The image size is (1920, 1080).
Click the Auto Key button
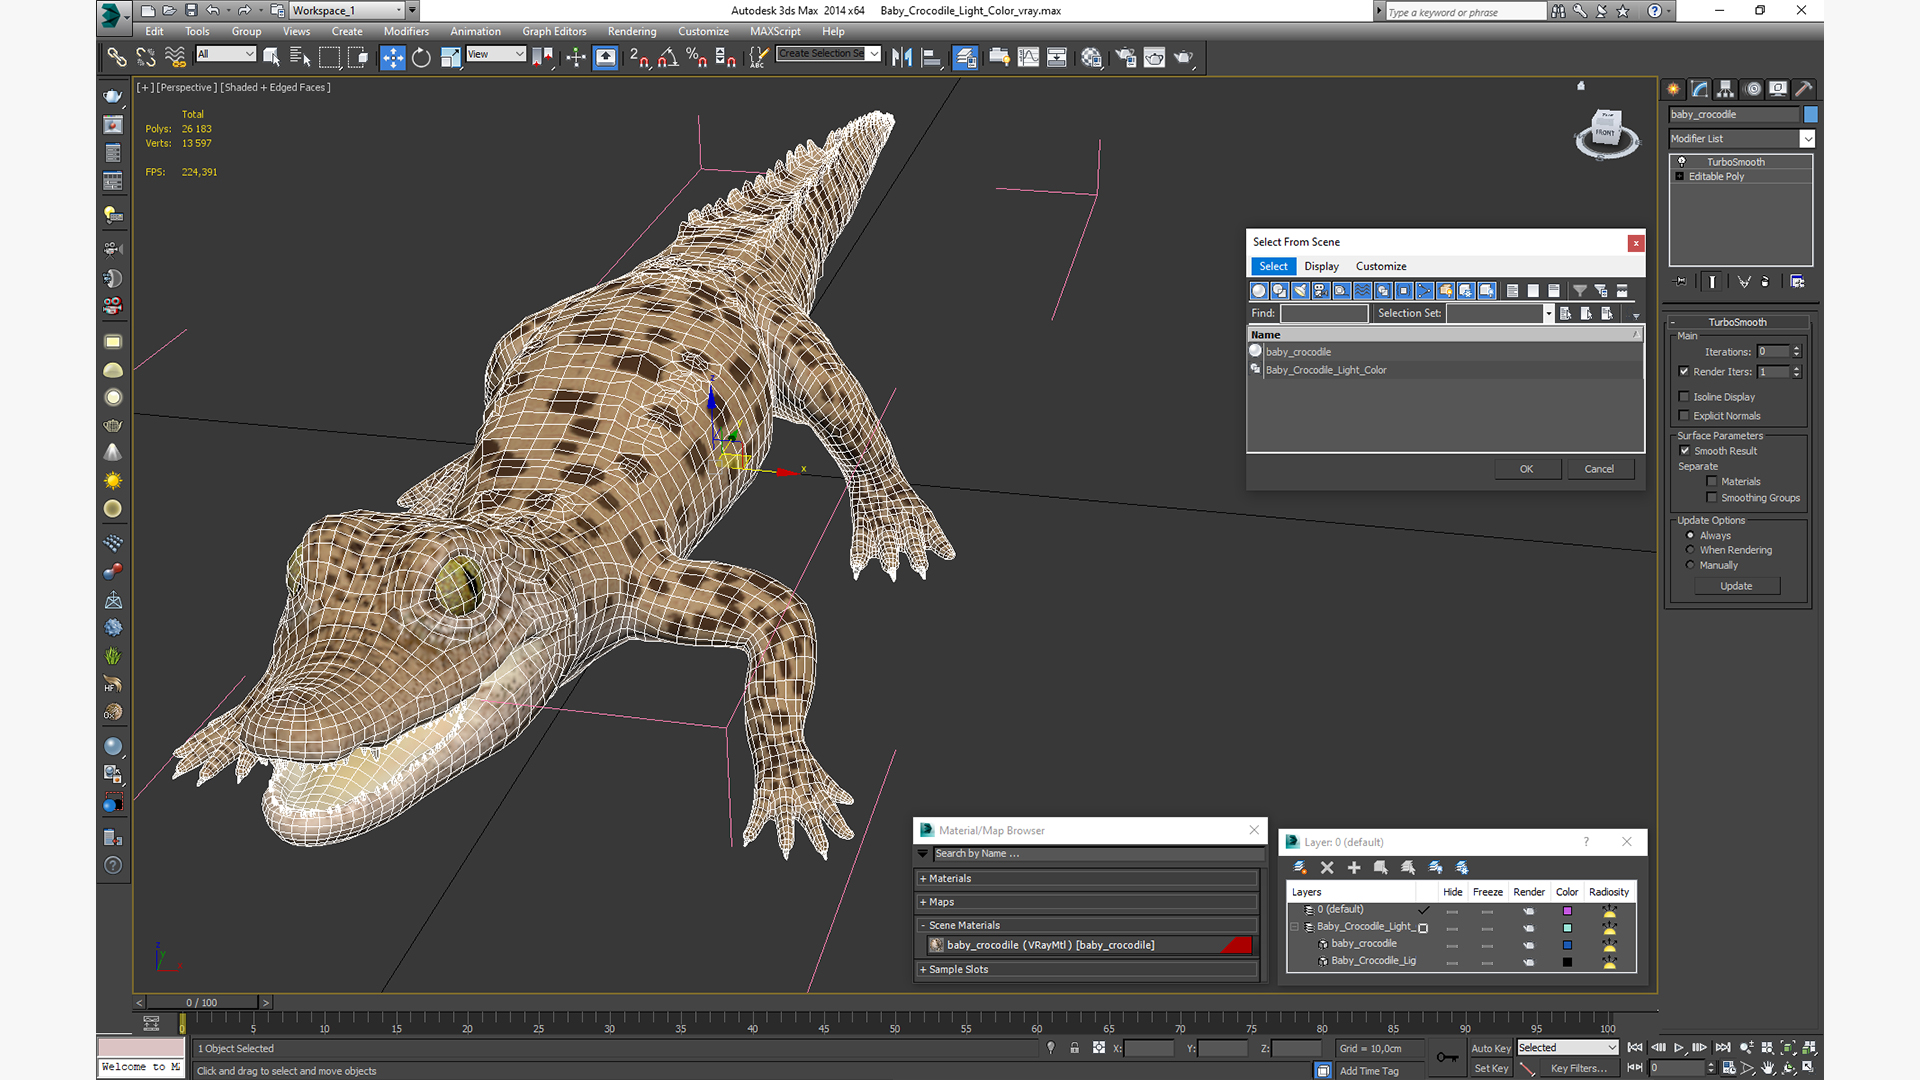click(1490, 1048)
